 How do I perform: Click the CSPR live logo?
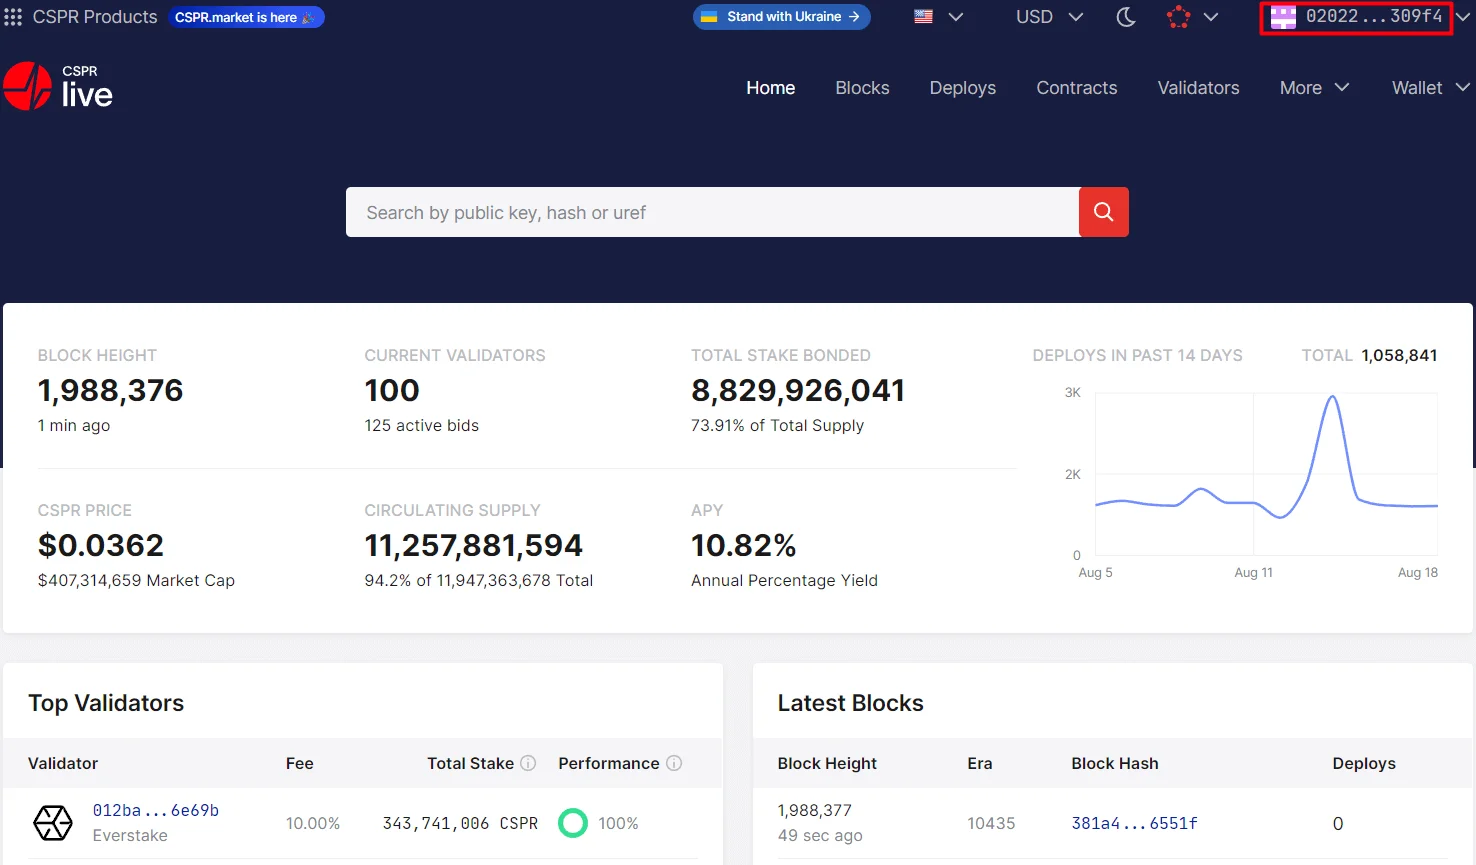pos(57,86)
